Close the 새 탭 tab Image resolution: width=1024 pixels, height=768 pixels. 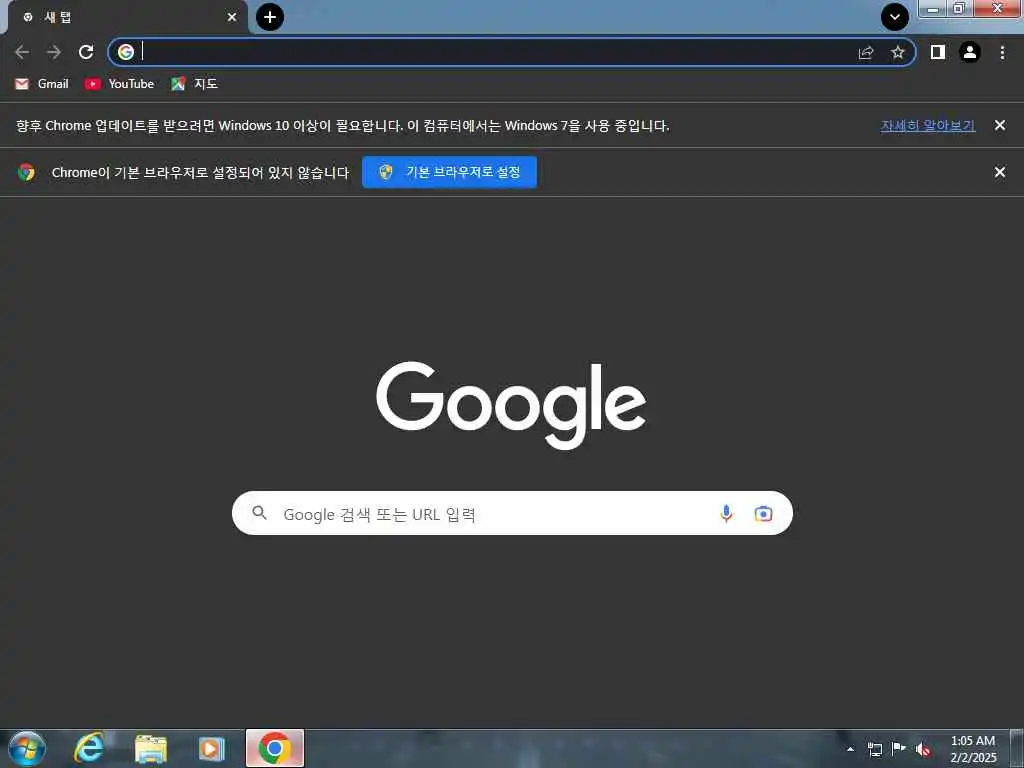click(232, 17)
